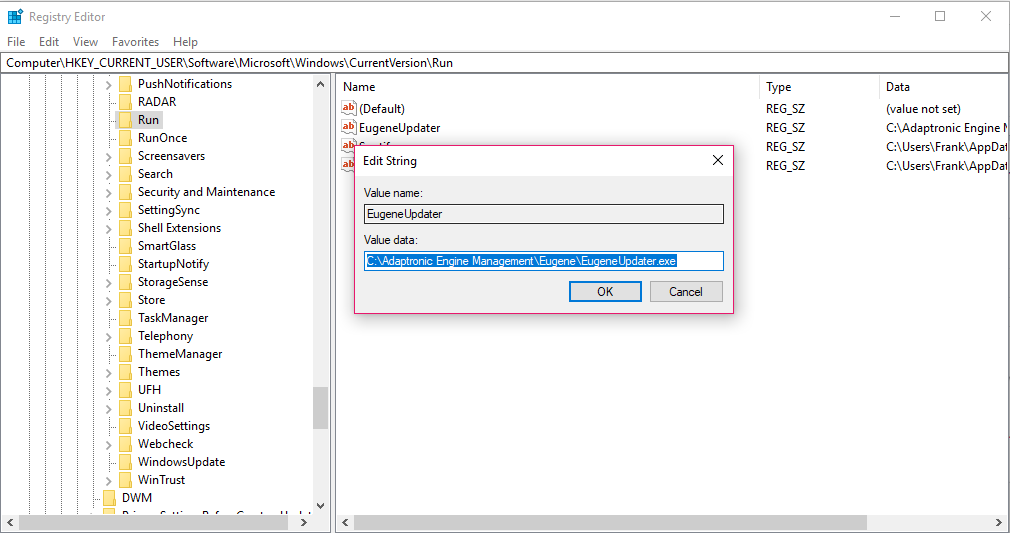Expand the PushNotifications key
The width and height of the screenshot is (1010, 533).
click(109, 84)
